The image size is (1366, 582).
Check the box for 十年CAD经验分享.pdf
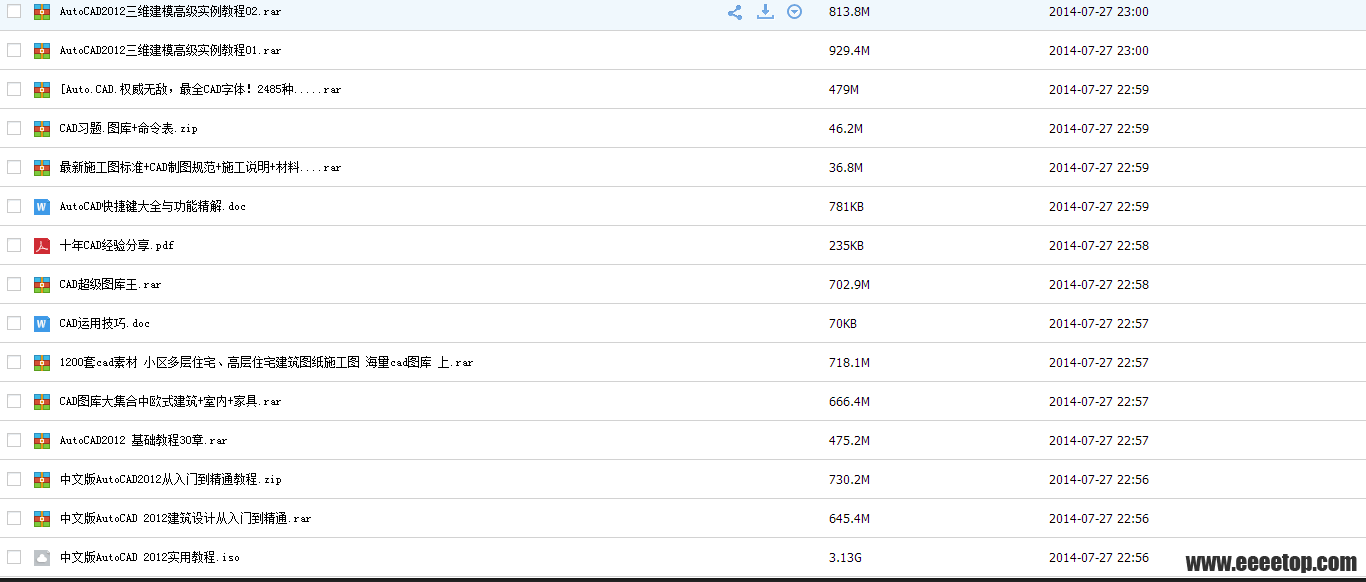point(14,245)
